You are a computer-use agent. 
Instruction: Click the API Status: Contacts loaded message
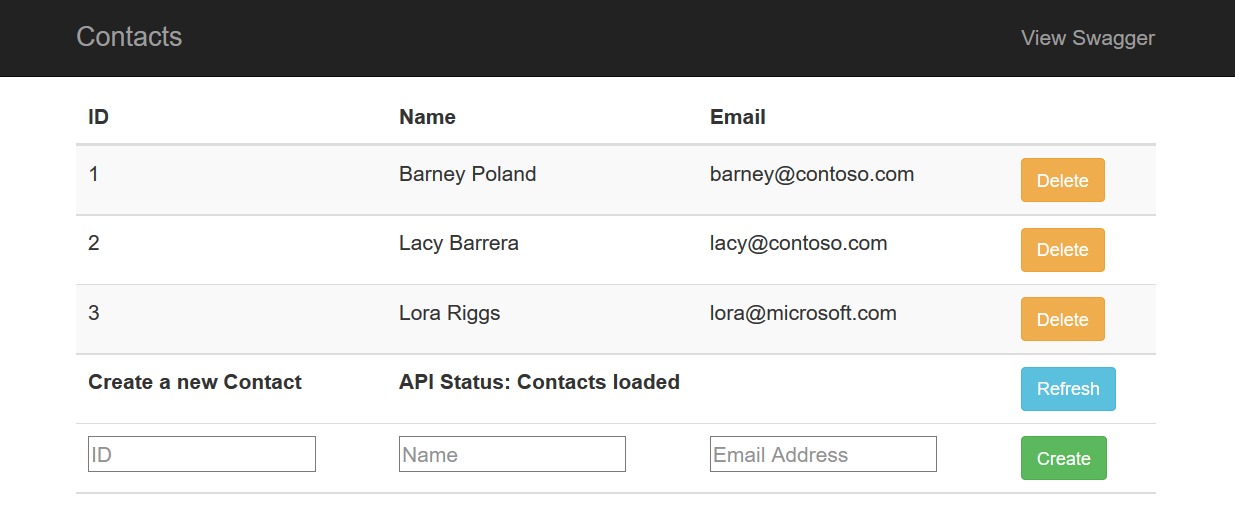[539, 382]
